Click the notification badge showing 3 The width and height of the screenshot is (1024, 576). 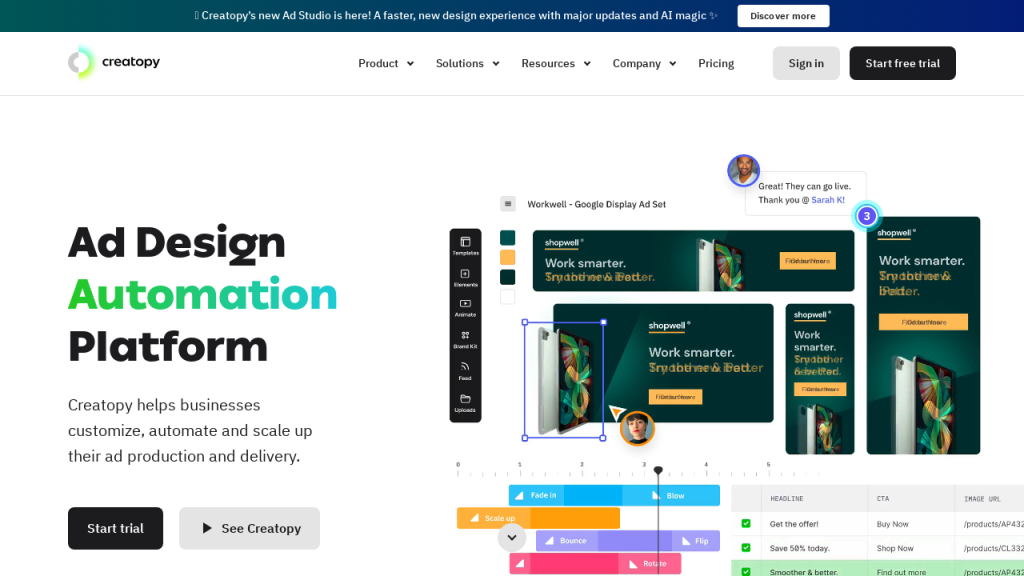point(867,216)
